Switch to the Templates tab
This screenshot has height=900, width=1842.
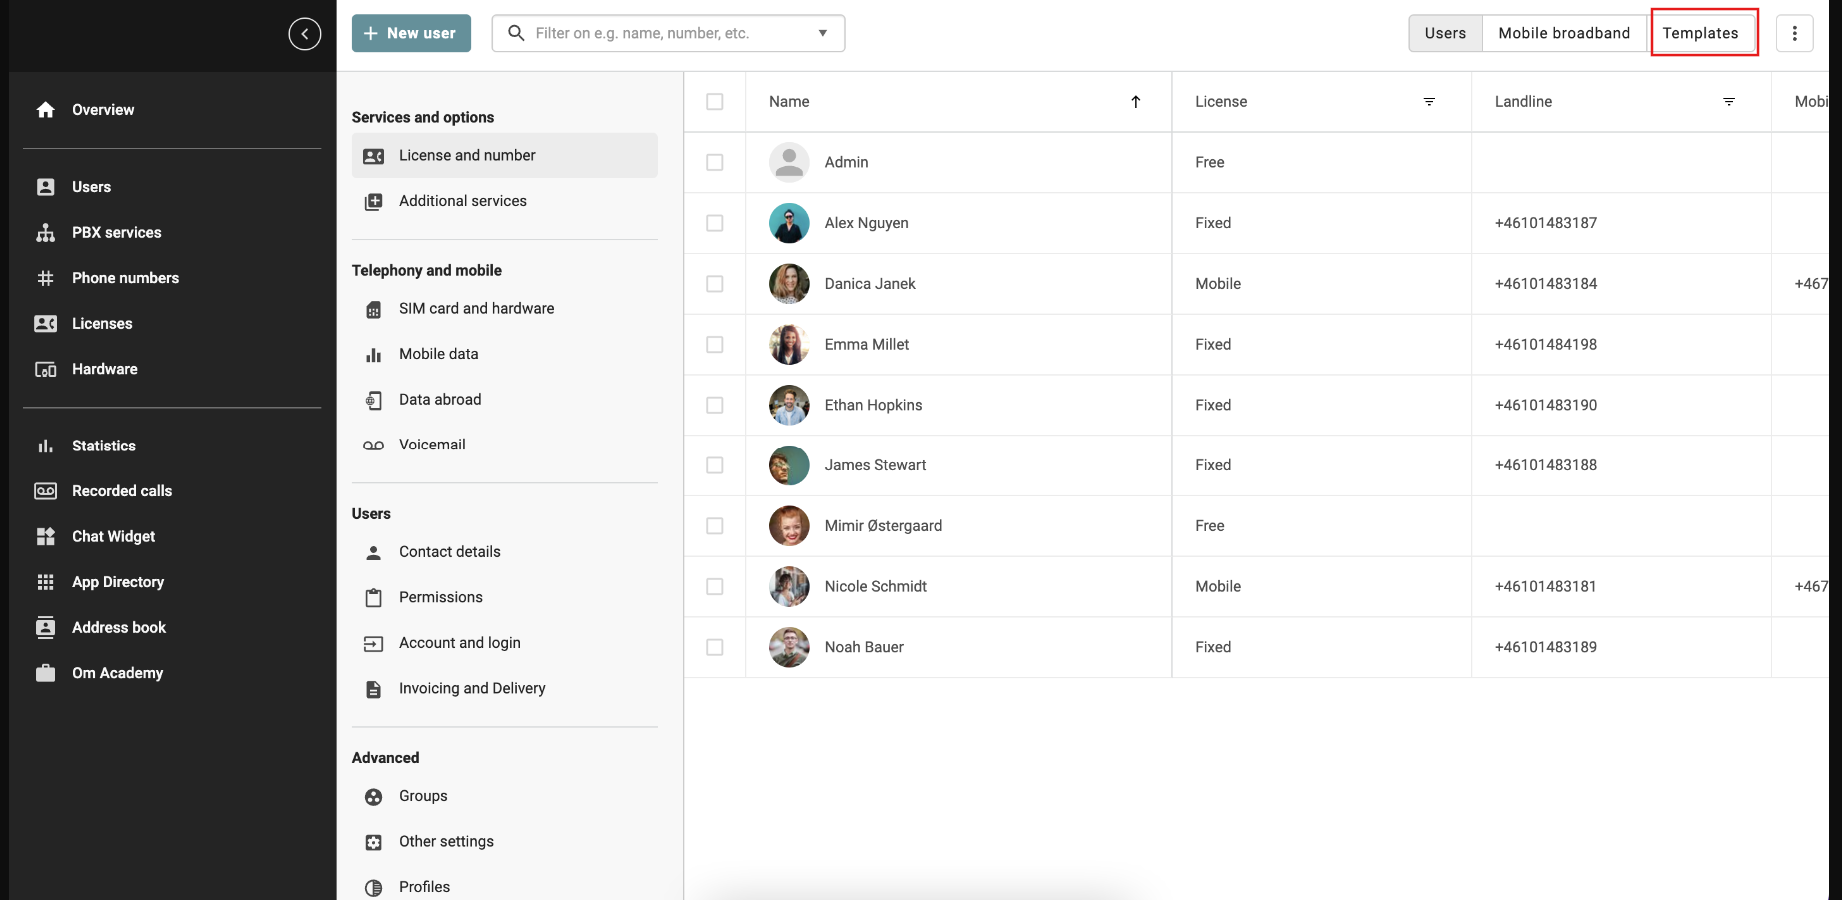[1702, 32]
